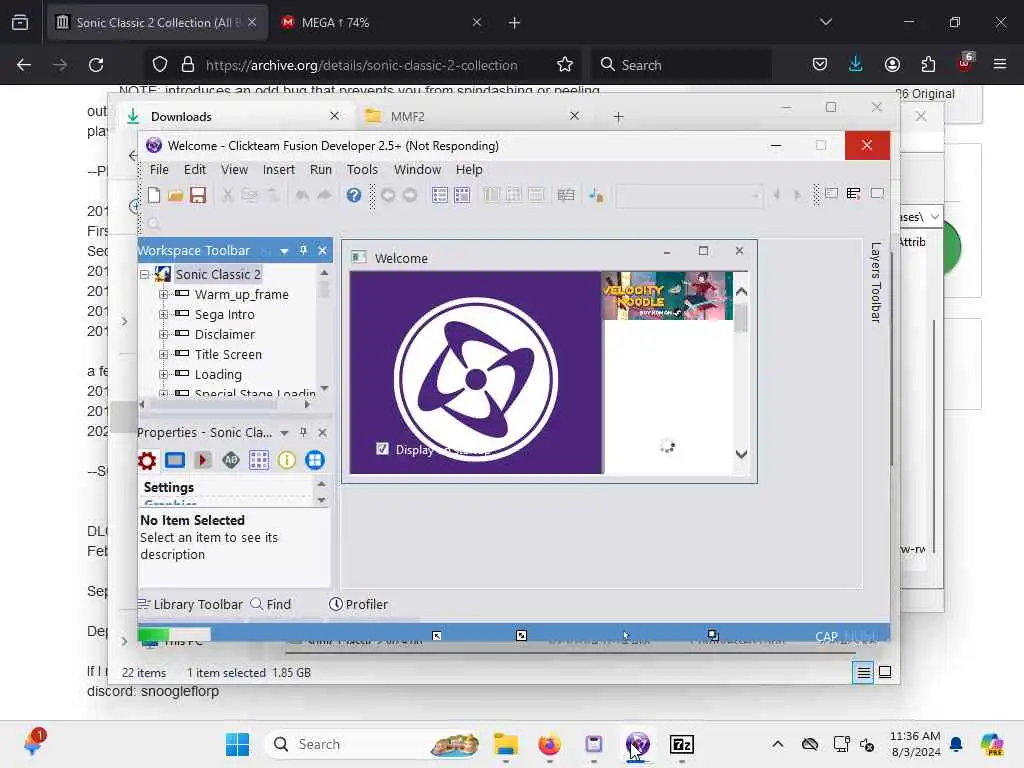Viewport: 1024px width, 768px height.
Task: Click the Window properties blue screen icon
Action: 175,460
